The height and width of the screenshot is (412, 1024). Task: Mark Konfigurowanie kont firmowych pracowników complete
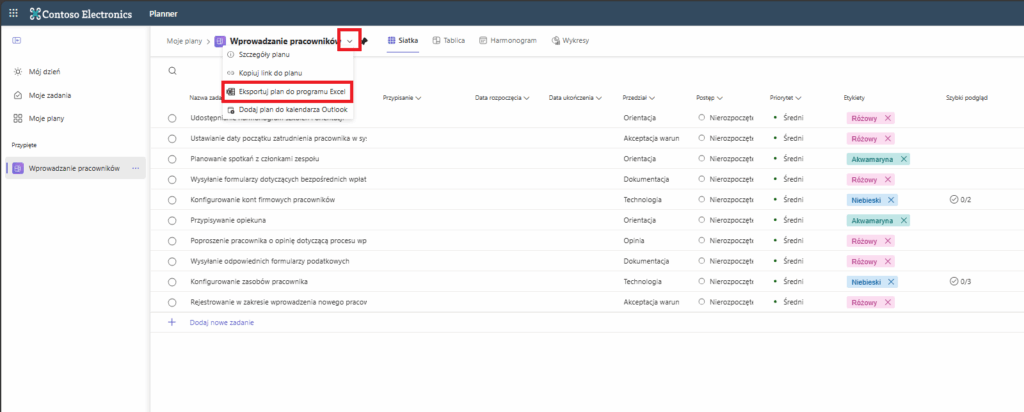[173, 200]
